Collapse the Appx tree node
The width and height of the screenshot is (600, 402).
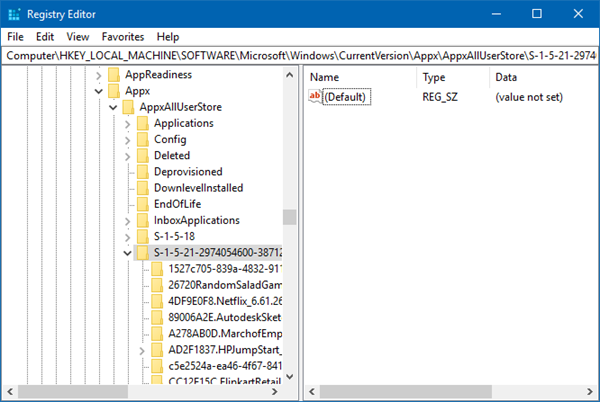[x=97, y=91]
